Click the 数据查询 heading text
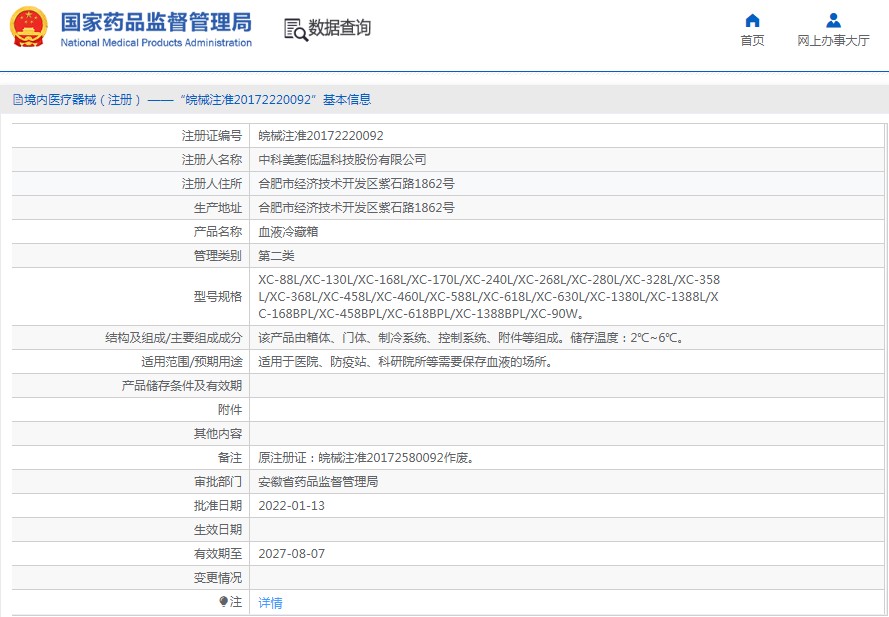The width and height of the screenshot is (889, 617). 339,28
